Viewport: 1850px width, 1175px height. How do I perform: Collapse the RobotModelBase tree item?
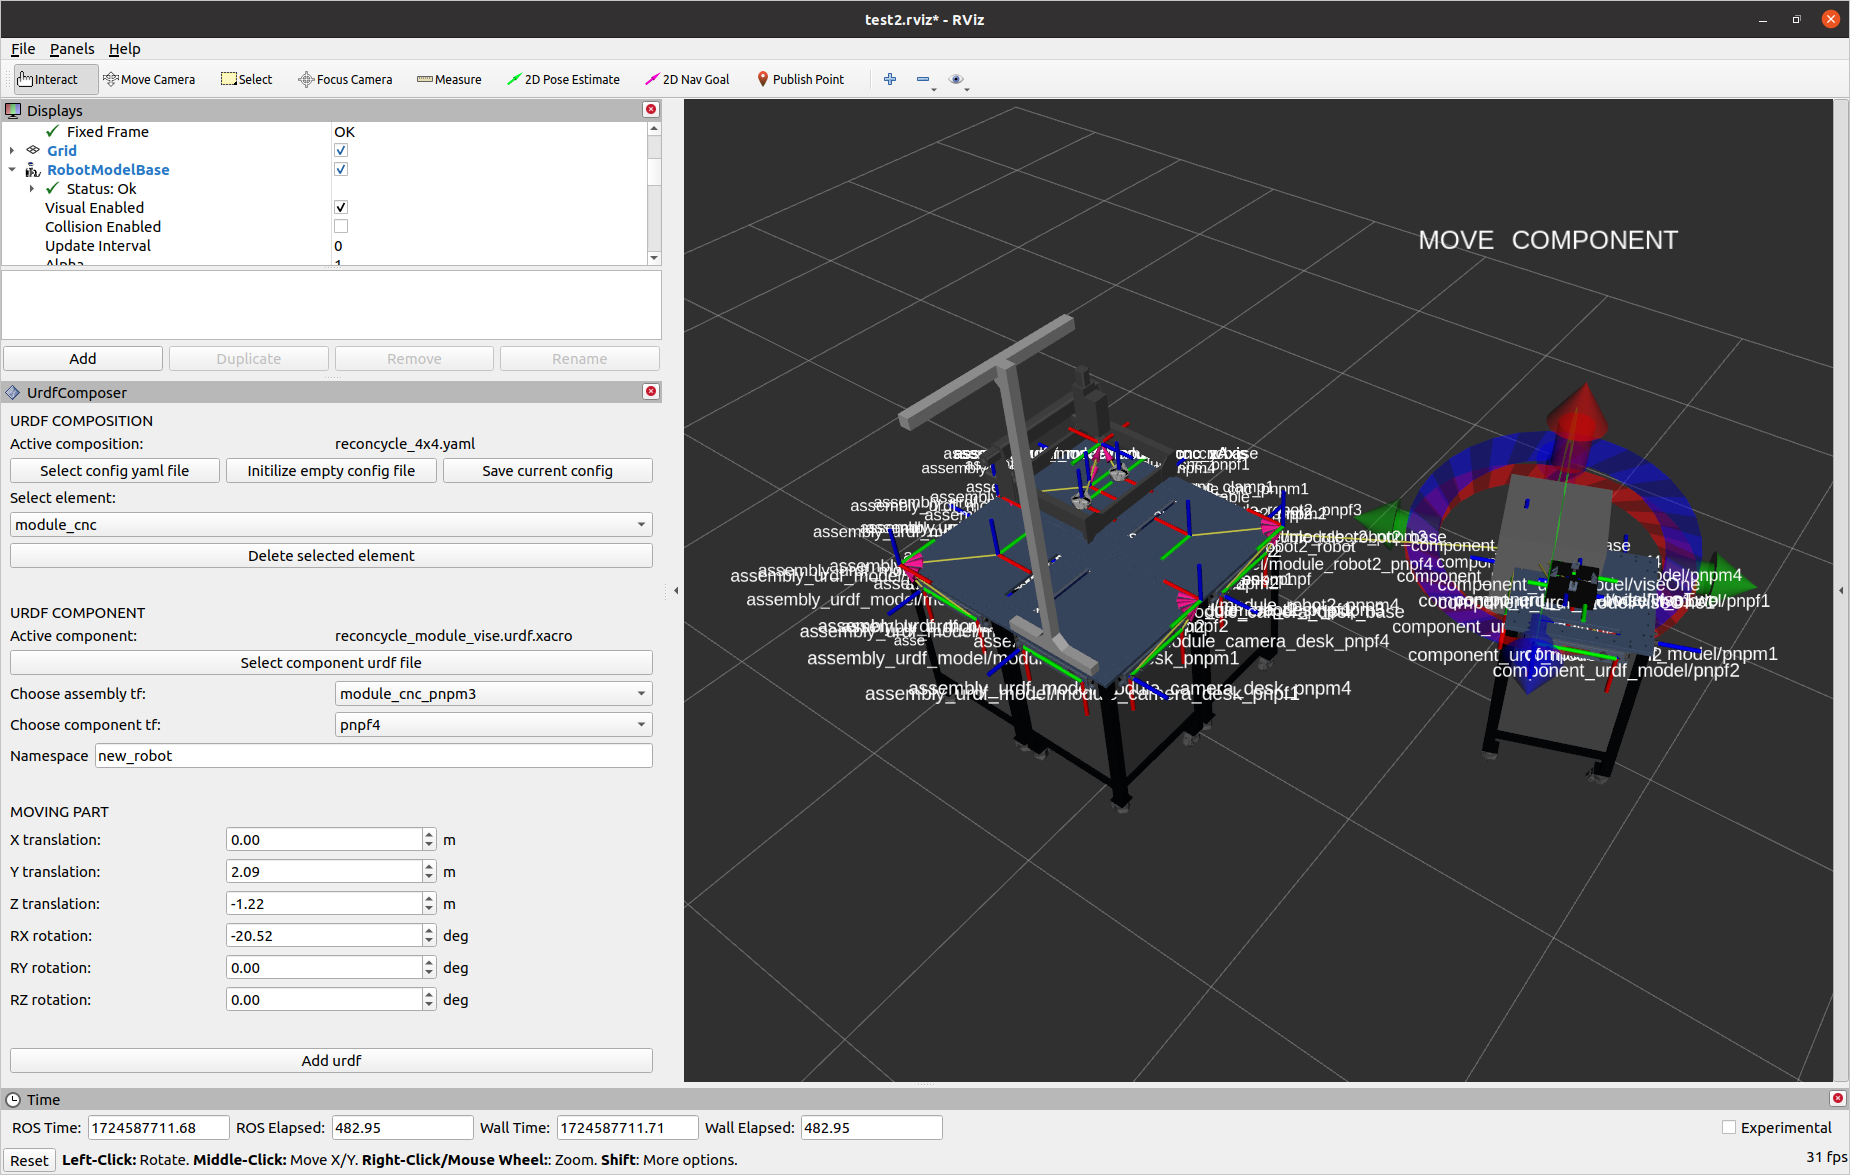tap(12, 169)
